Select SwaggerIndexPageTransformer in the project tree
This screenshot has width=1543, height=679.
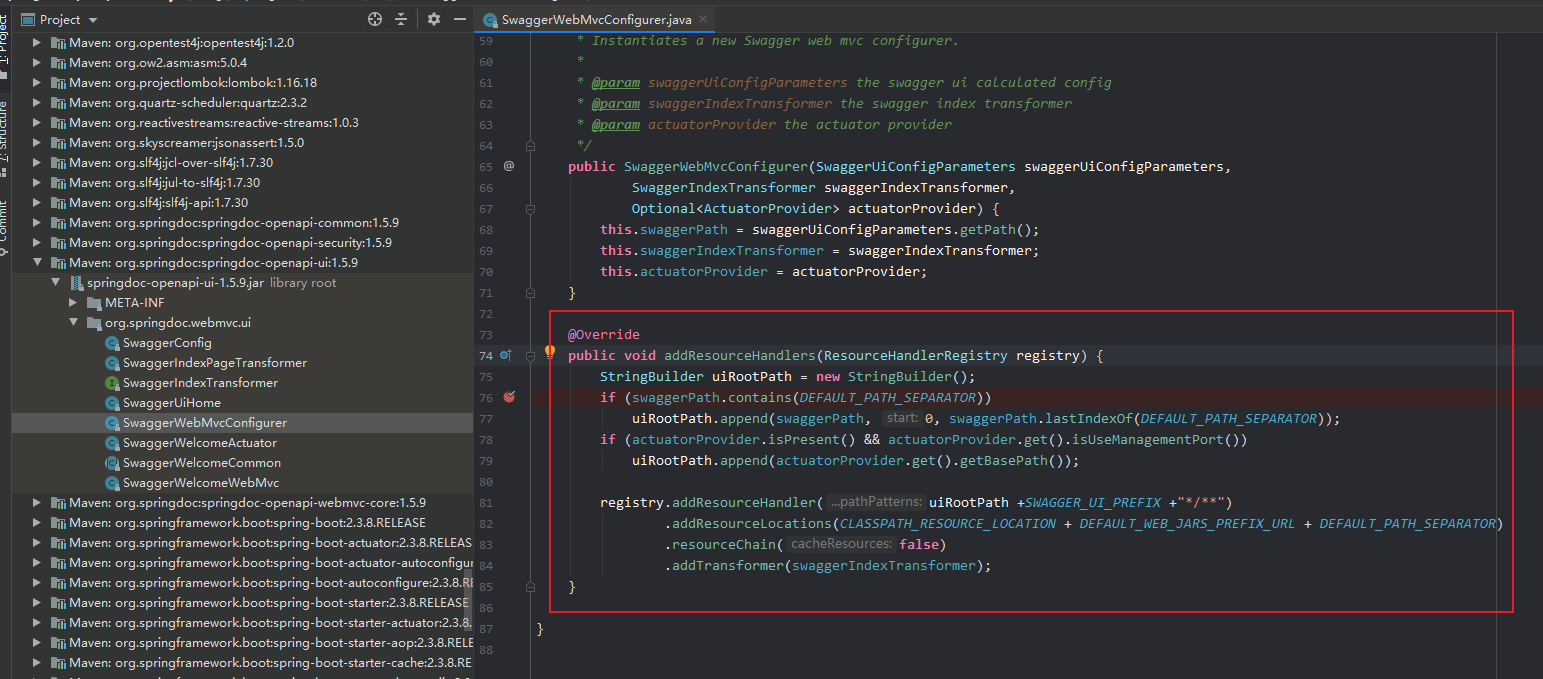214,363
